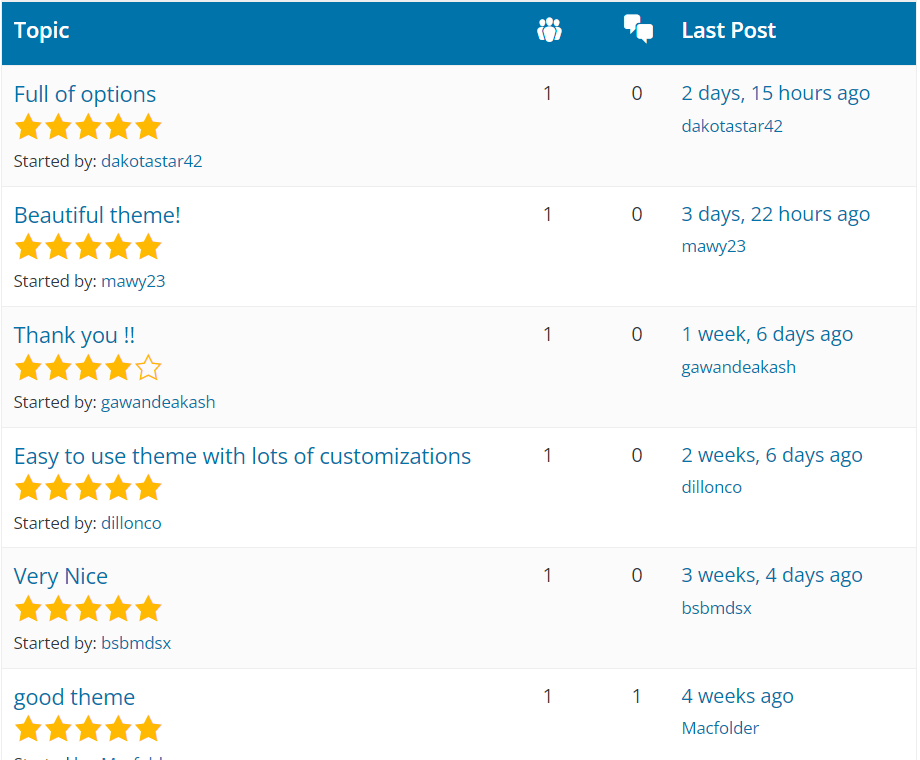View dakotastar42 profile from Started by
Viewport: 920px width, 760px height.
[x=151, y=161]
